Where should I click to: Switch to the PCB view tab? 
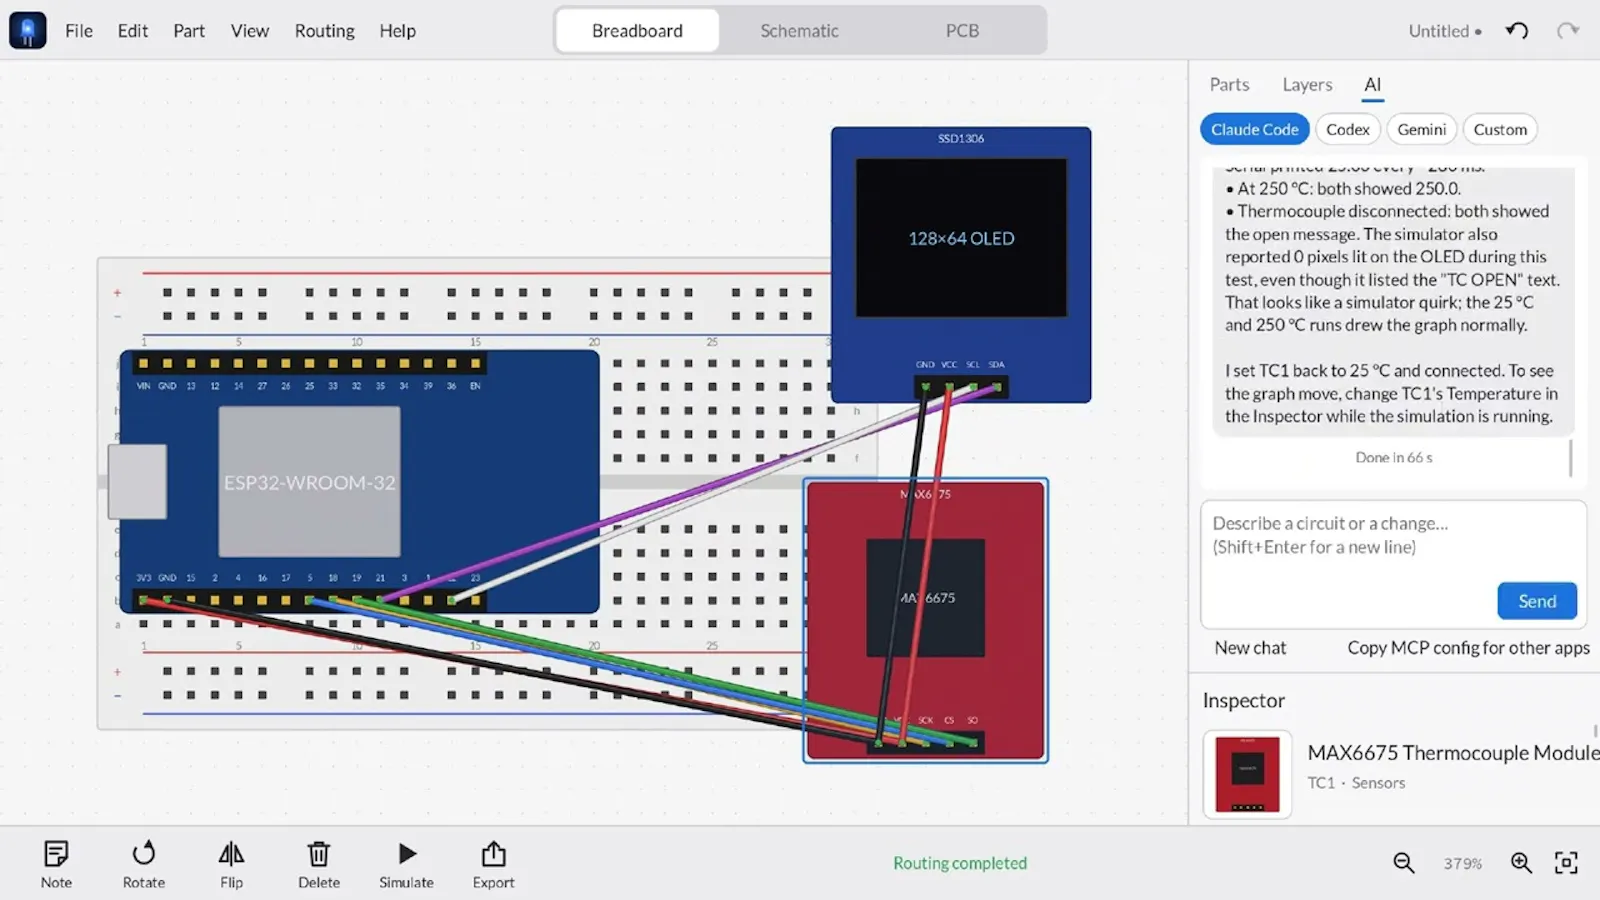tap(962, 30)
